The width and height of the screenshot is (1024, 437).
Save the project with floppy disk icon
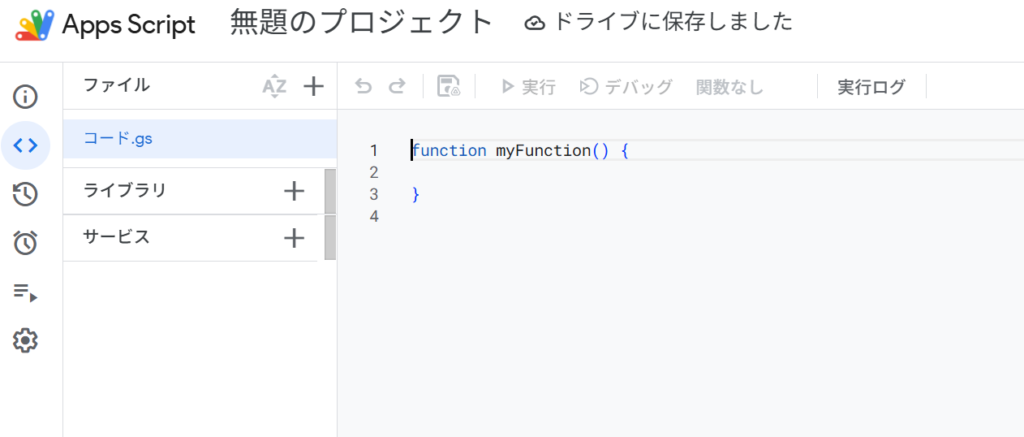click(449, 87)
